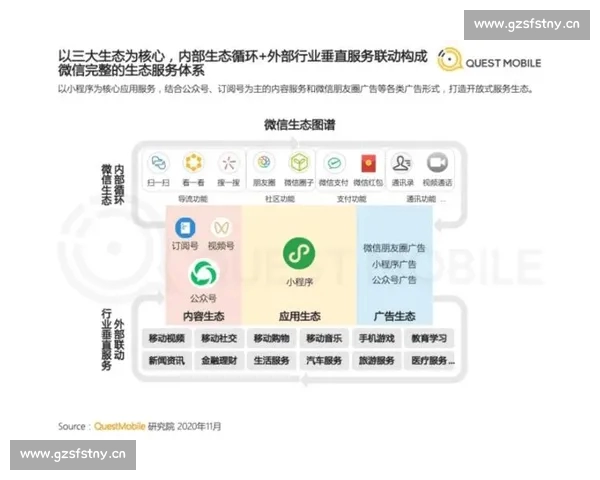Image resolution: width=600 pixels, height=480 pixels.
Task: Click the grey subtitle beginning 以小程序为核心应用服务
Action: pyautogui.click(x=295, y=89)
